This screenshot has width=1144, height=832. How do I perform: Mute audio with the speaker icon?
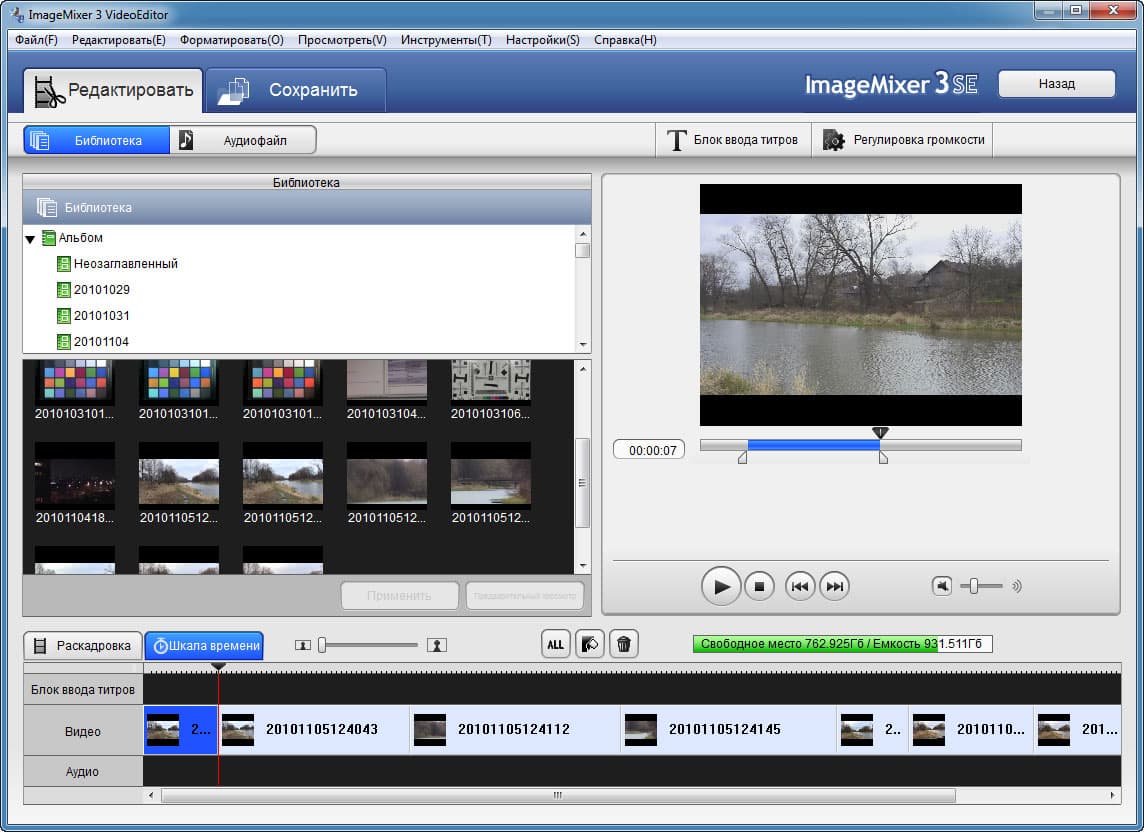942,586
